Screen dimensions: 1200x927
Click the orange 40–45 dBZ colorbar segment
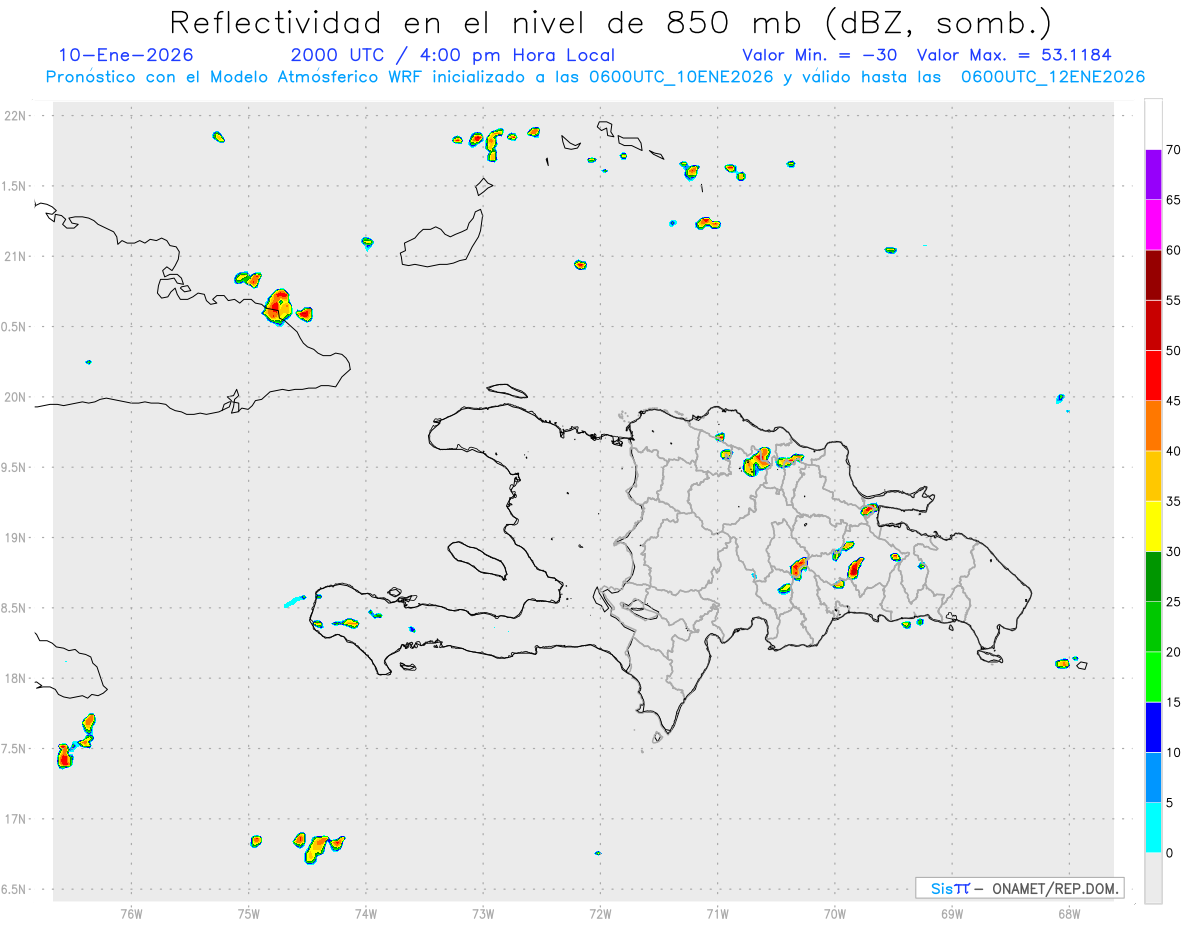[1153, 426]
